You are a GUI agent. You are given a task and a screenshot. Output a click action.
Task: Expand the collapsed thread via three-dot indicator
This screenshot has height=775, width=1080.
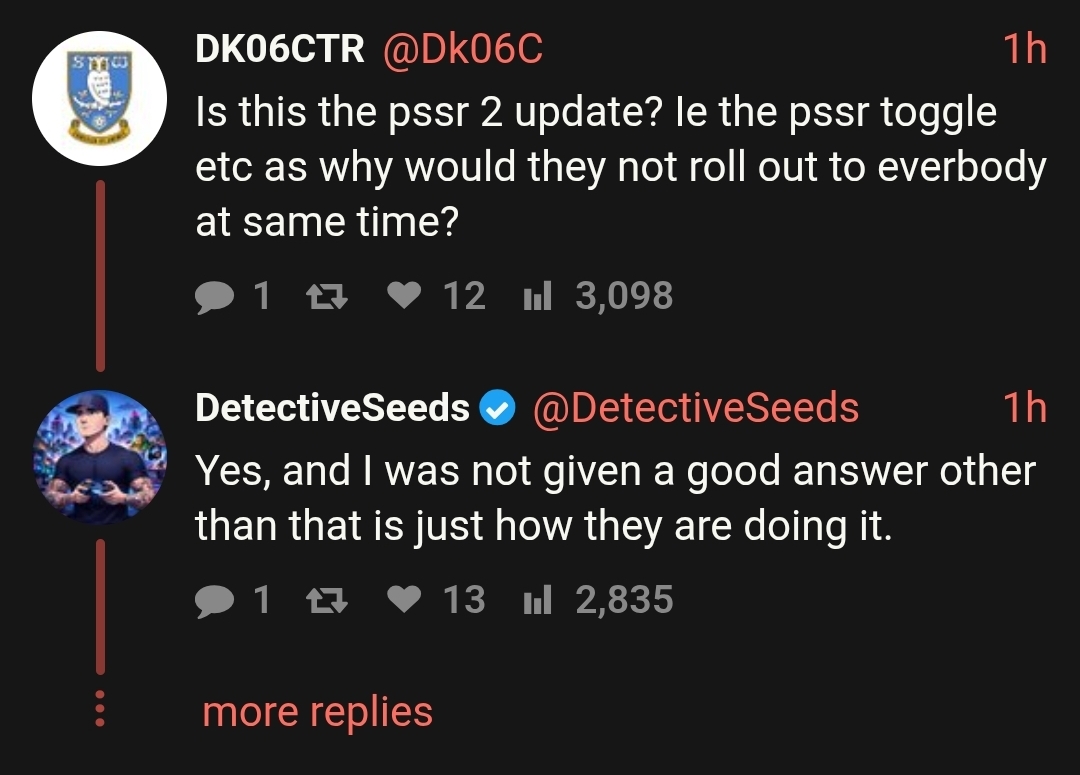(x=98, y=710)
